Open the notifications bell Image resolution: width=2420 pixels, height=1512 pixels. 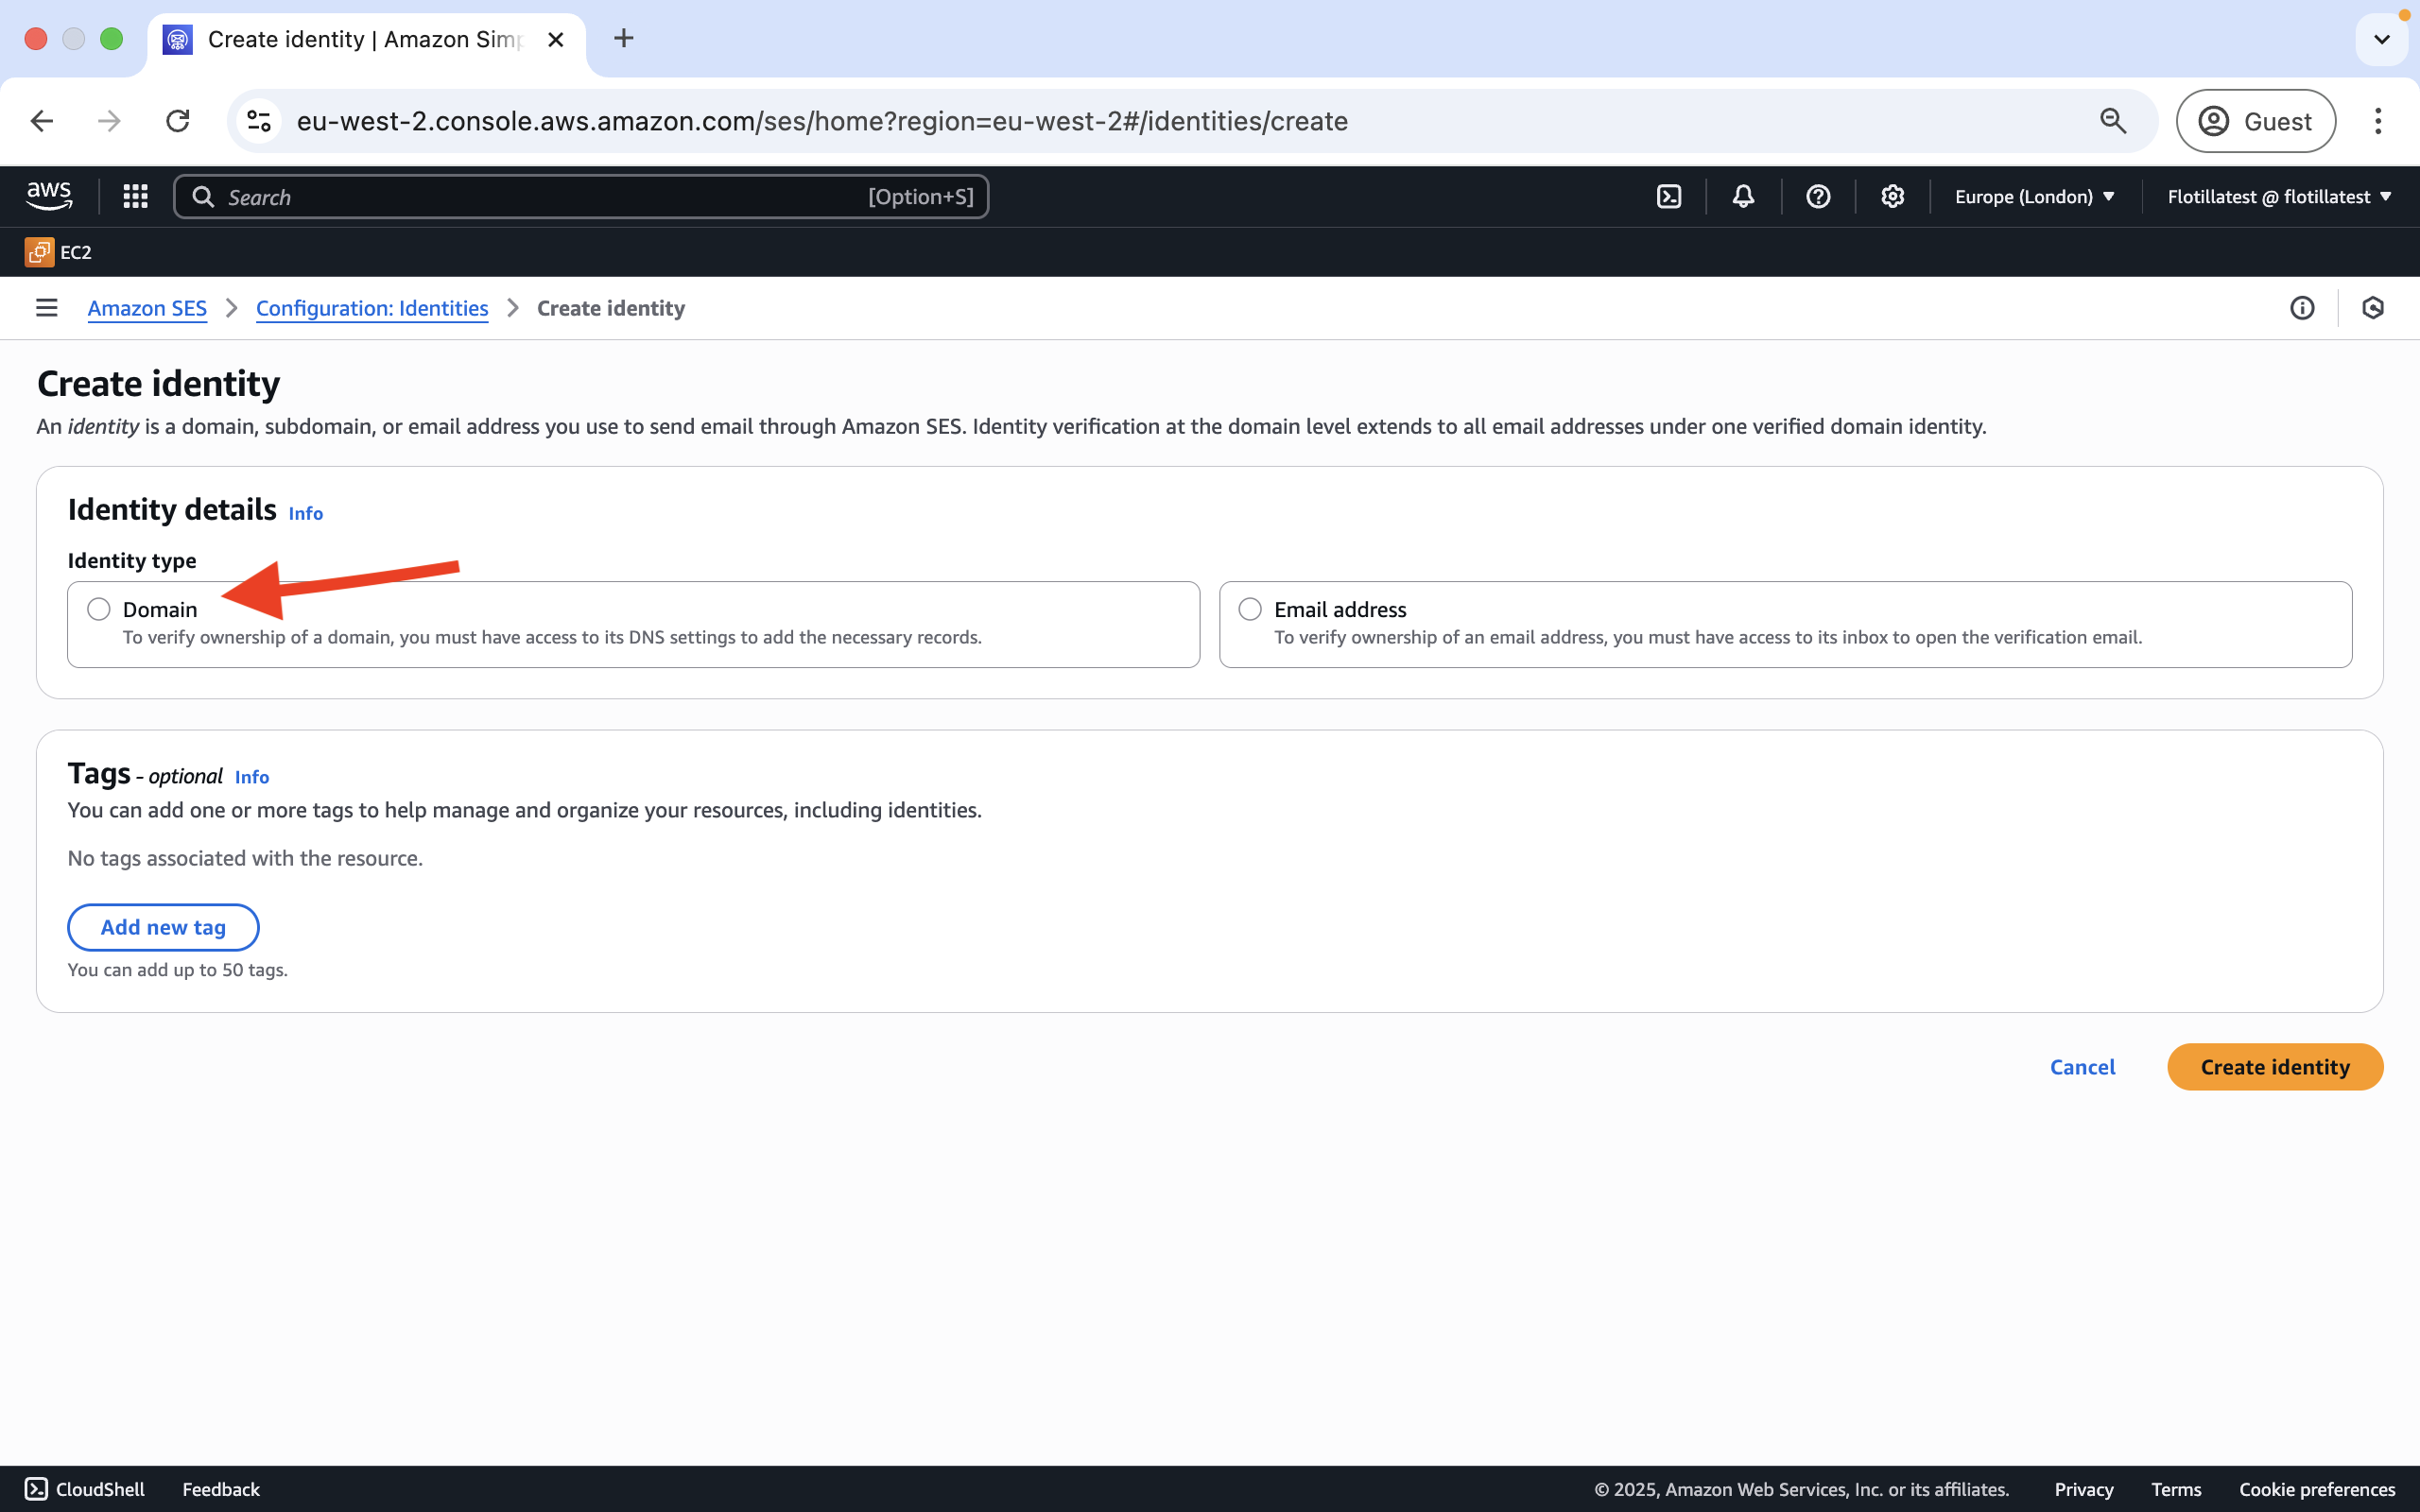point(1743,197)
